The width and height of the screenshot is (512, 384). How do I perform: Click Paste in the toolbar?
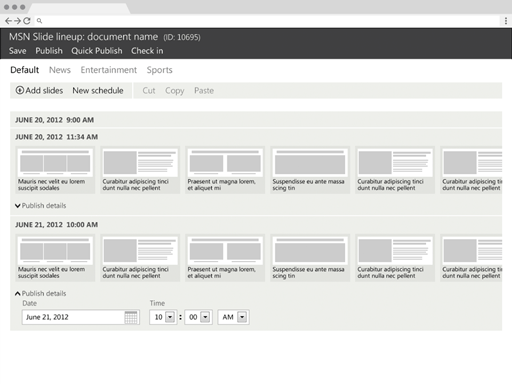tap(204, 90)
